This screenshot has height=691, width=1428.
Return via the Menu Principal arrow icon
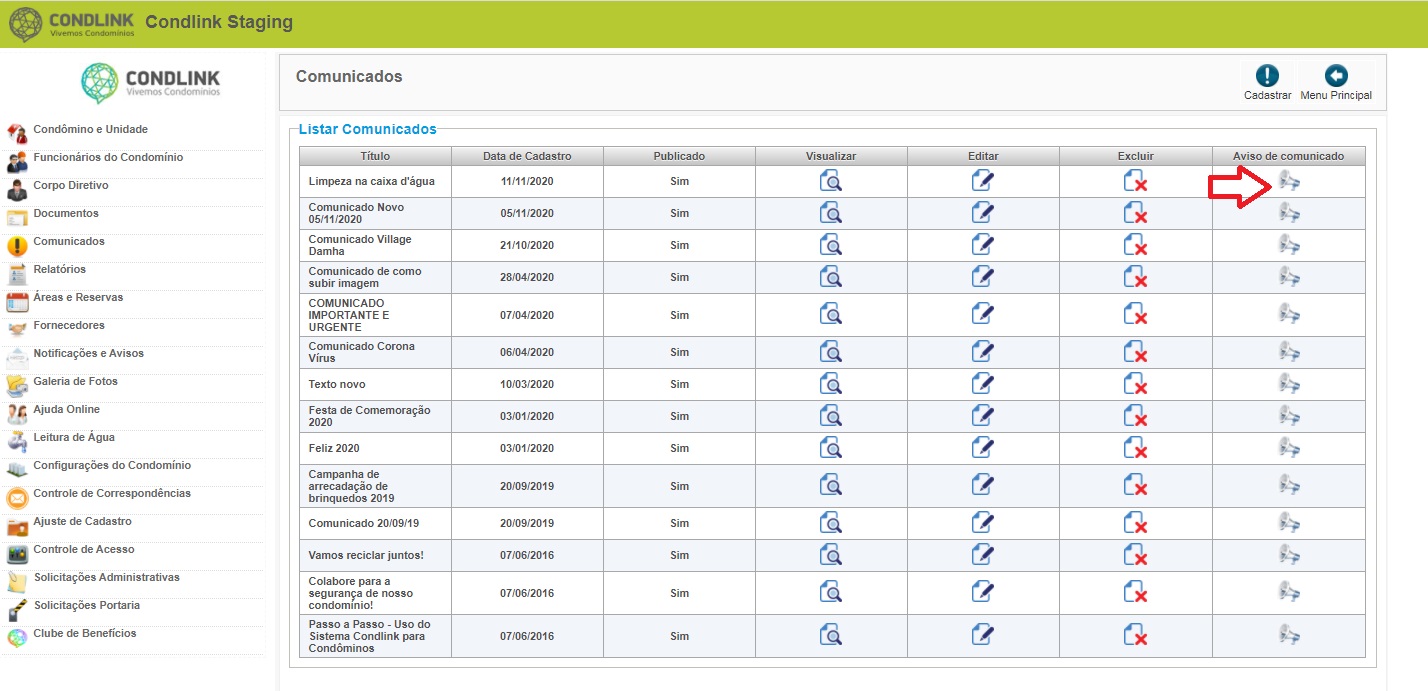pos(1336,76)
